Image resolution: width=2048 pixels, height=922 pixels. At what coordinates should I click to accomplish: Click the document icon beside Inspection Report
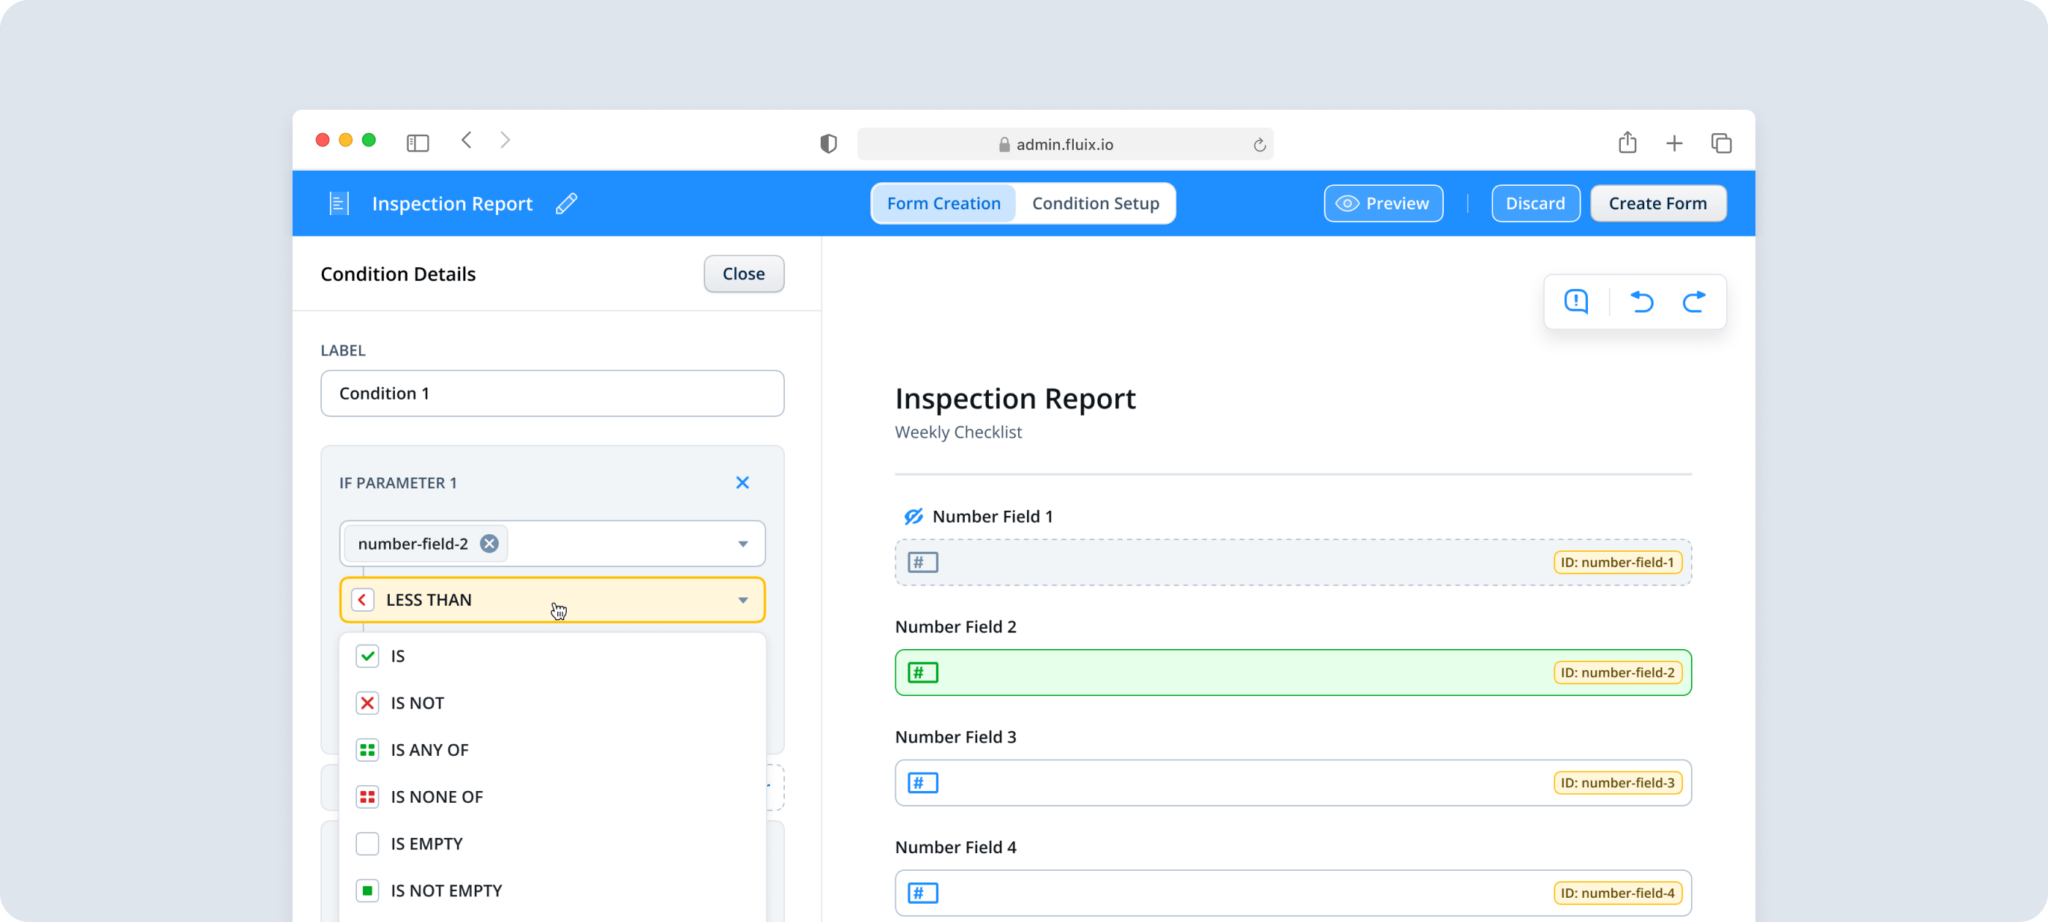point(339,203)
